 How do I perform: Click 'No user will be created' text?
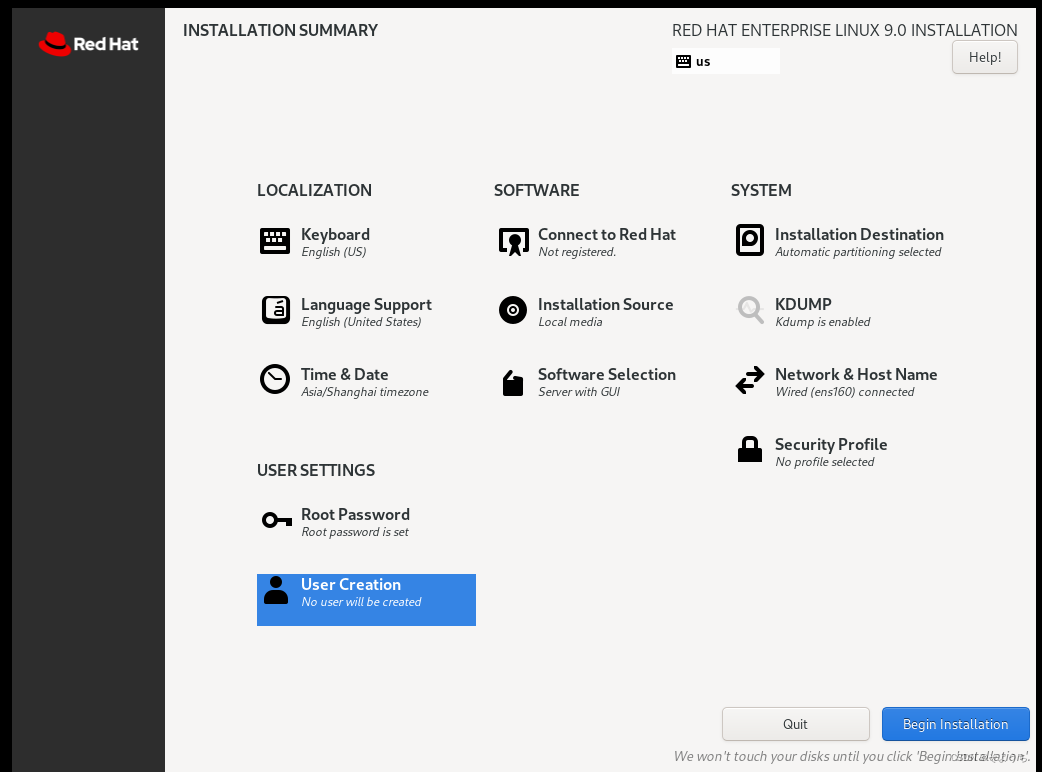(x=361, y=602)
